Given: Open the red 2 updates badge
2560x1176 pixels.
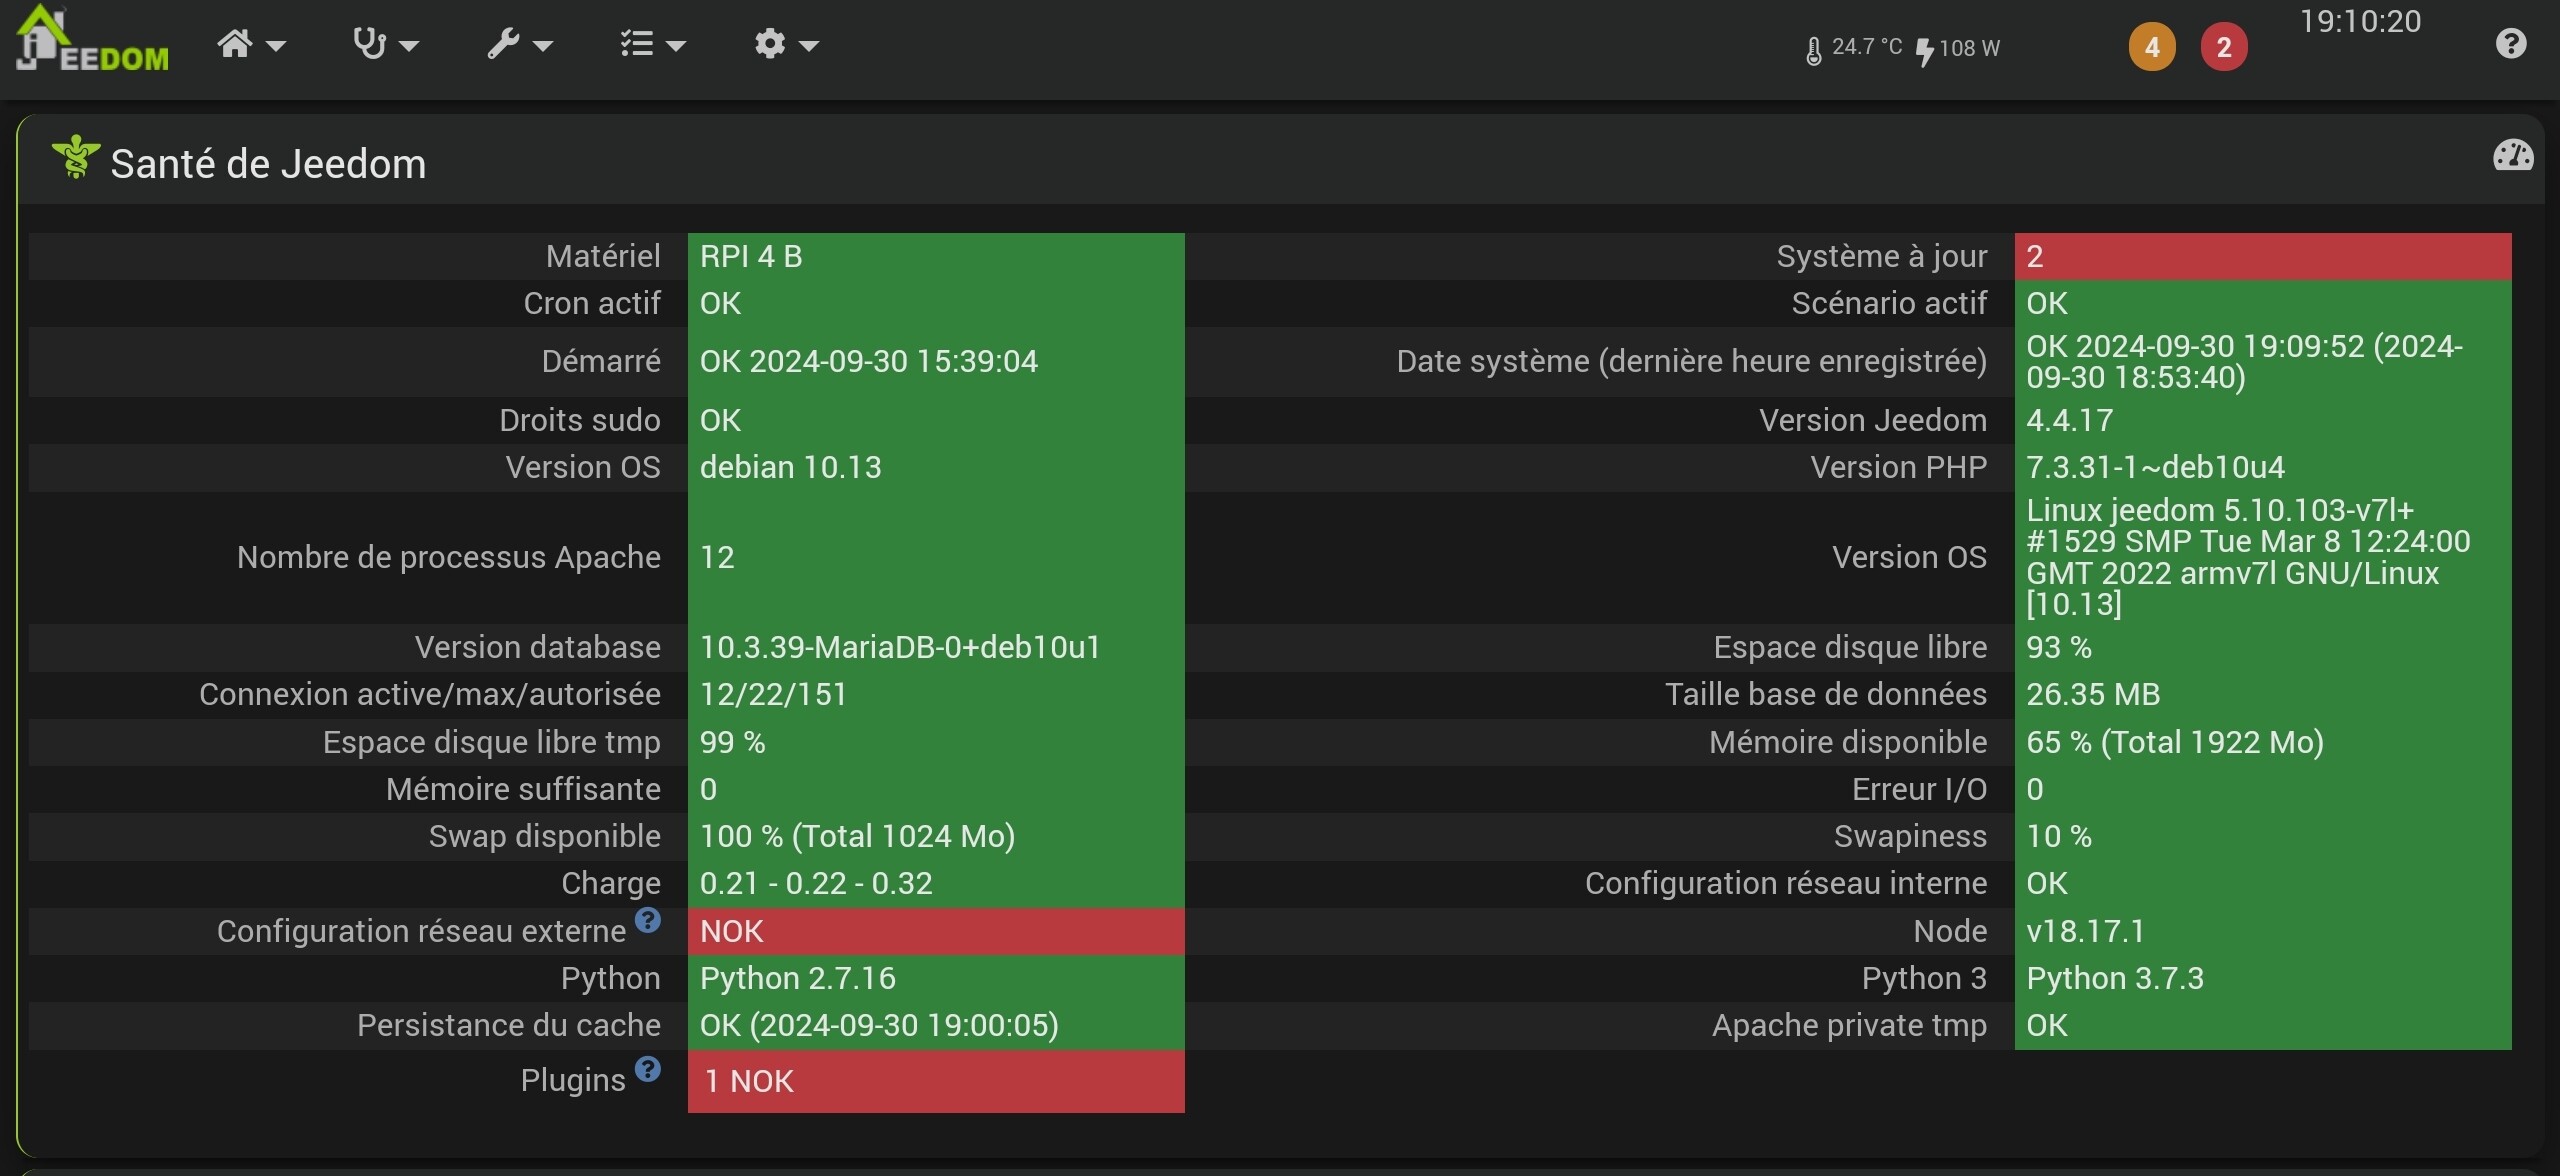Looking at the screenshot, I should pyautogui.click(x=2223, y=47).
